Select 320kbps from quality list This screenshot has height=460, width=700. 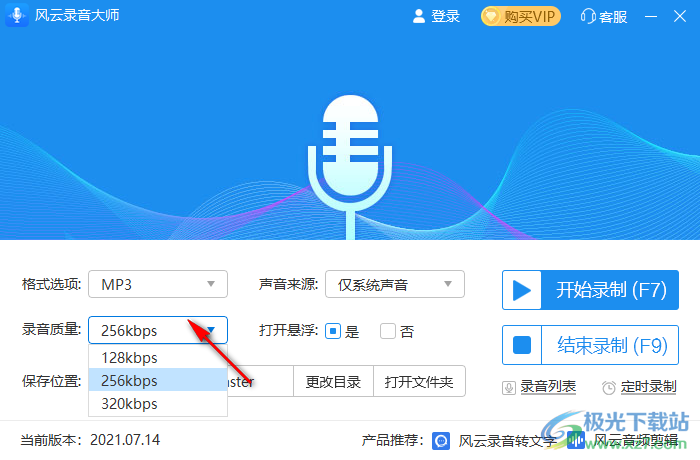(x=158, y=403)
